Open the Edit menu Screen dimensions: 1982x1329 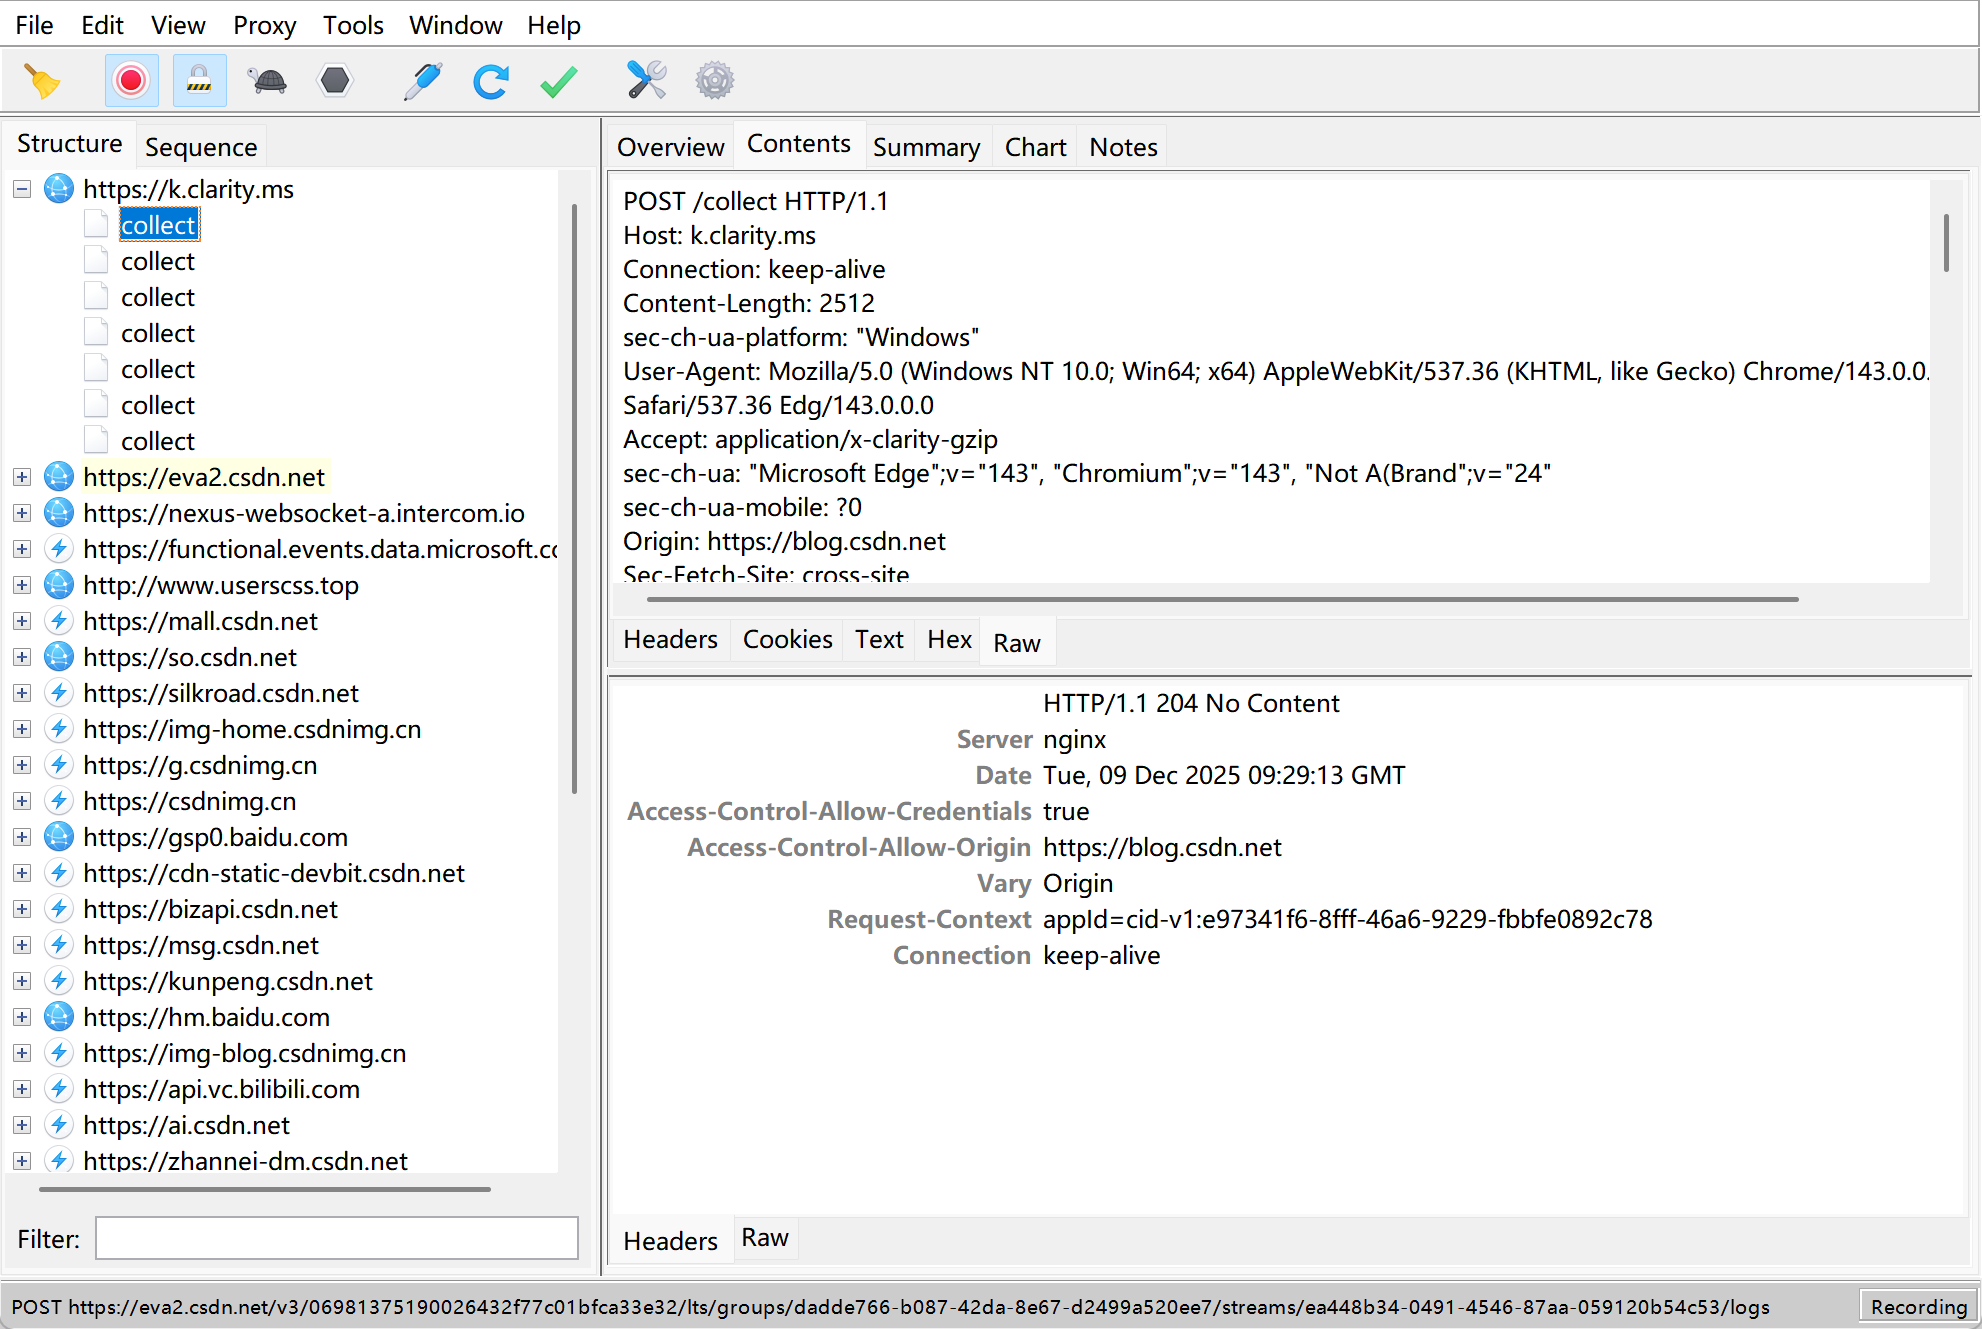[x=102, y=25]
